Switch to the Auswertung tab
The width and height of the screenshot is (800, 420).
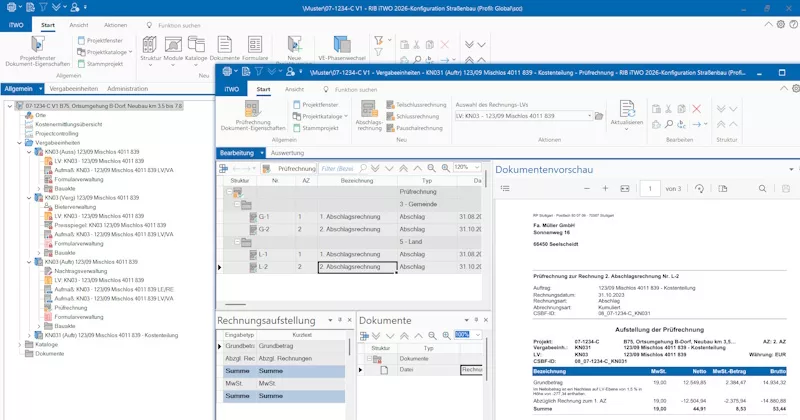point(287,153)
